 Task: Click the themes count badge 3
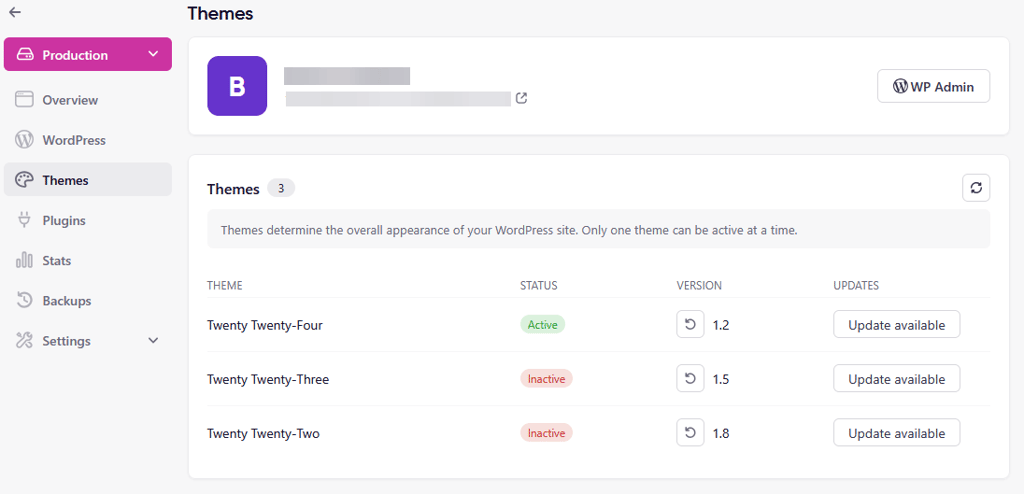click(x=281, y=189)
